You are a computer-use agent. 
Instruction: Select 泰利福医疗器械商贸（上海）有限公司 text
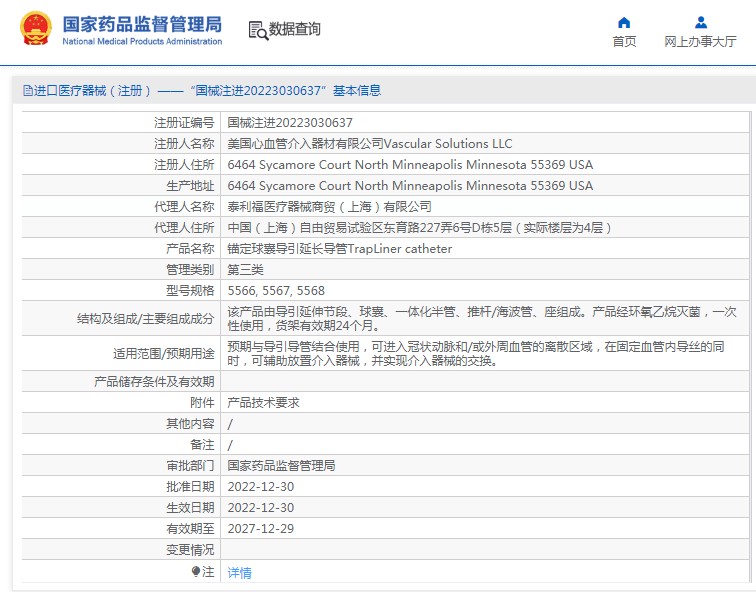click(x=329, y=207)
